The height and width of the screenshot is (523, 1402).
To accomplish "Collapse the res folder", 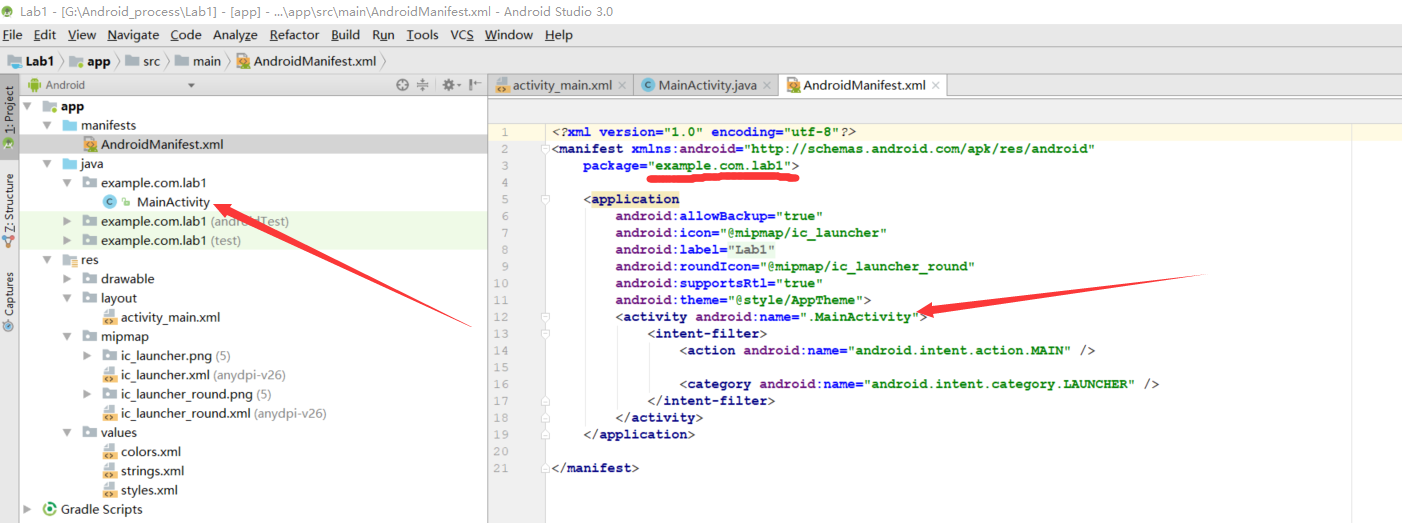I will (47, 260).
